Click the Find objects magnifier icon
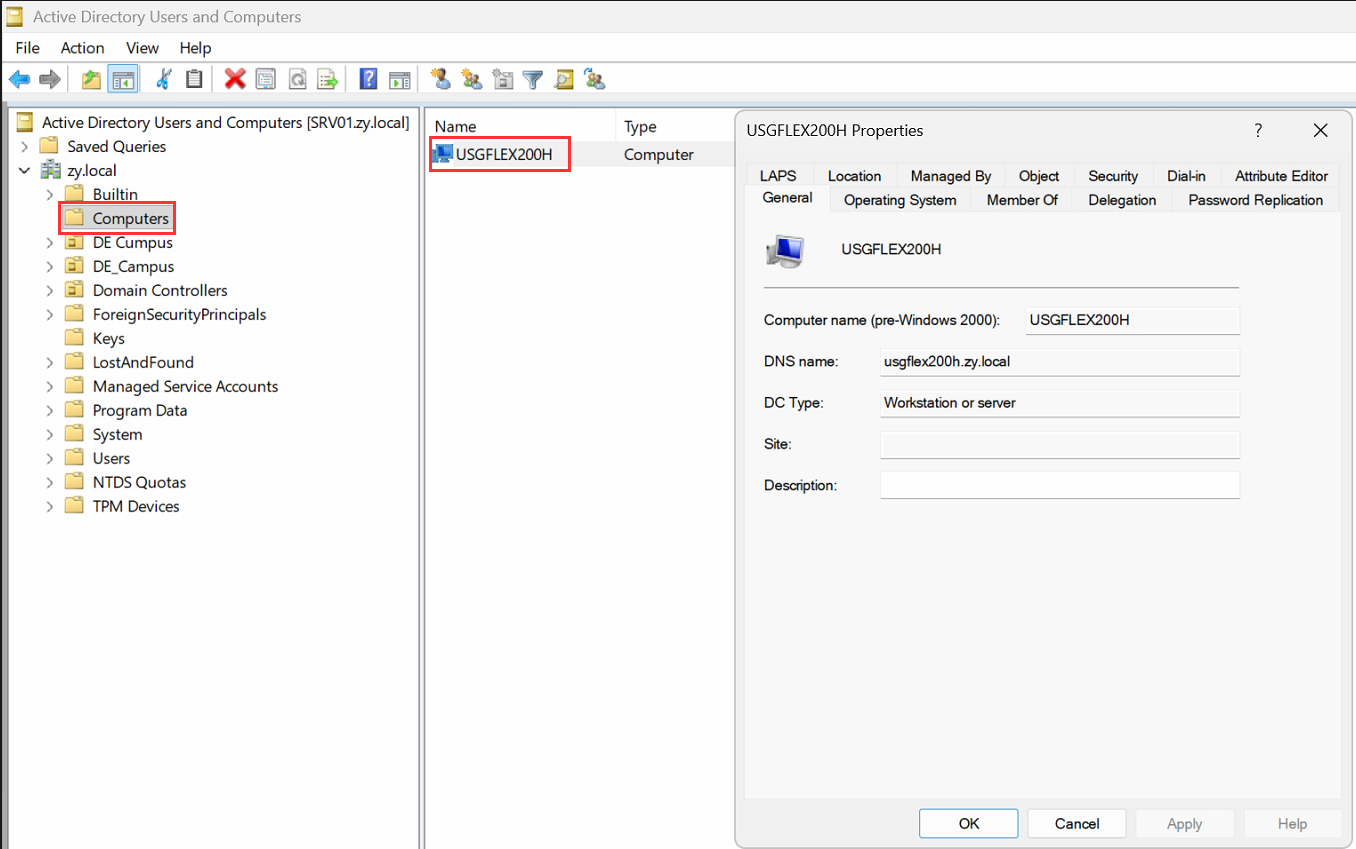Viewport: 1356px width, 849px height. [x=564, y=79]
